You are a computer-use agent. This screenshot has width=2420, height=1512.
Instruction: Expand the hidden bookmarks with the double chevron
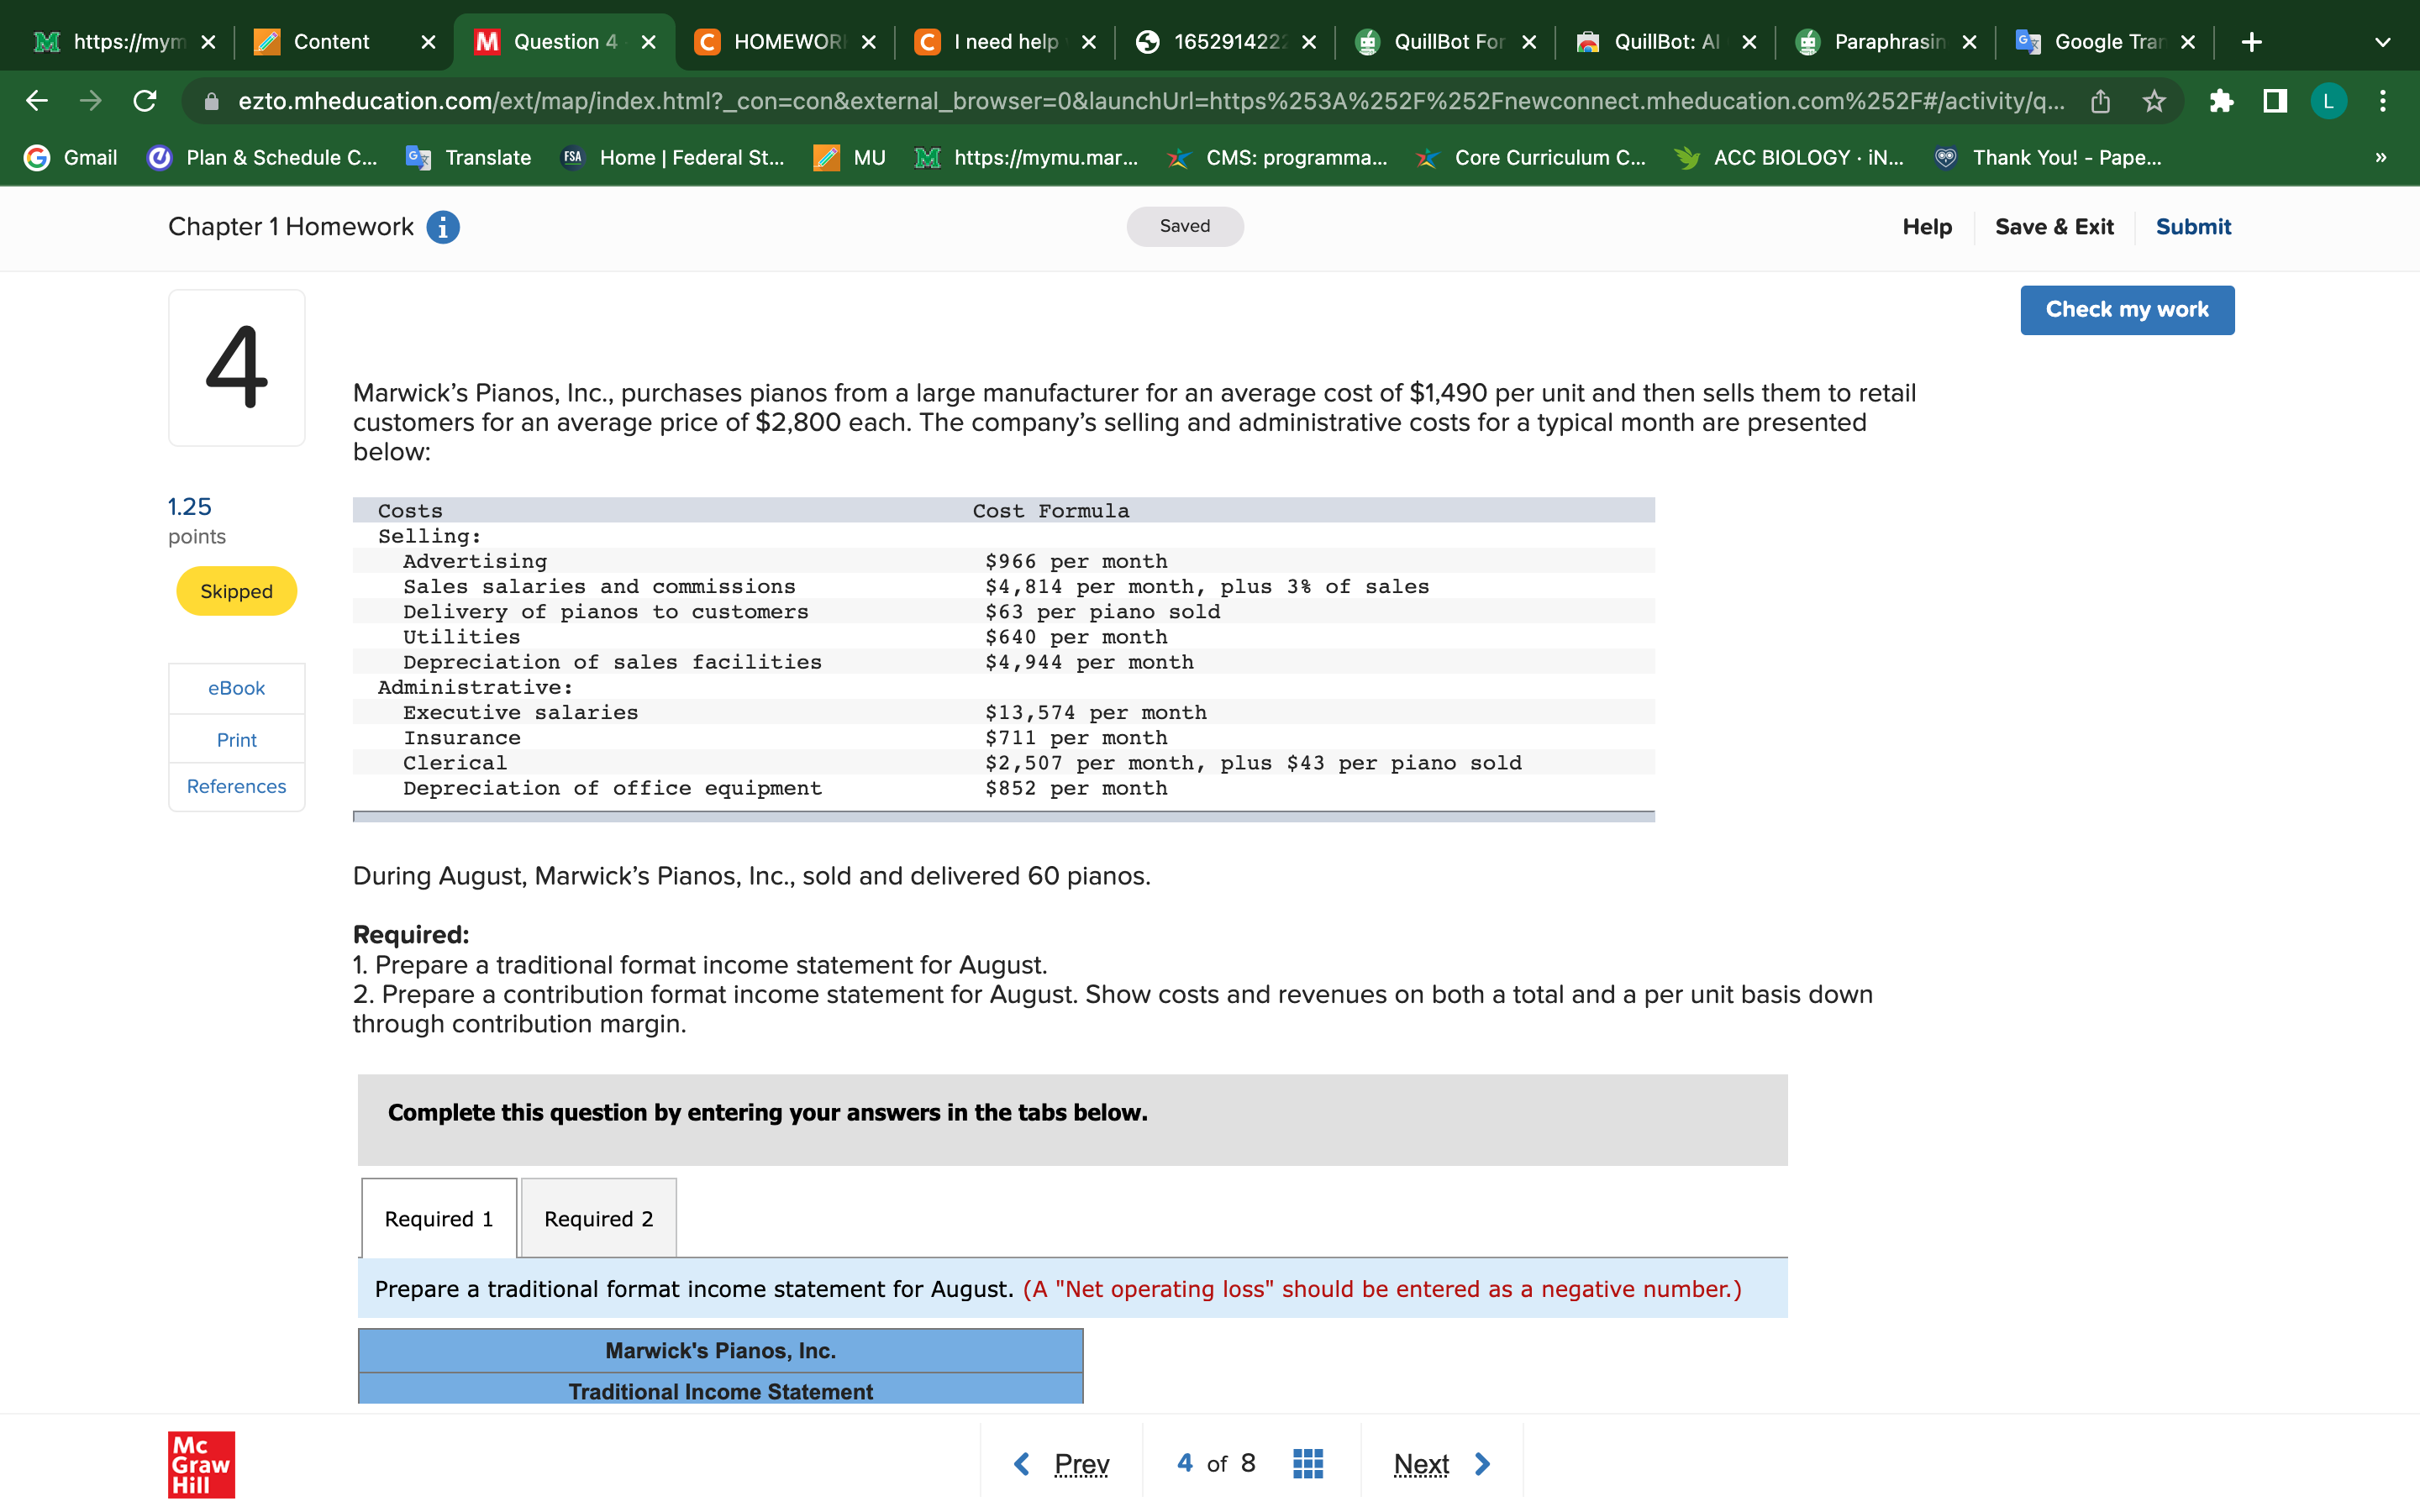[x=2380, y=157]
